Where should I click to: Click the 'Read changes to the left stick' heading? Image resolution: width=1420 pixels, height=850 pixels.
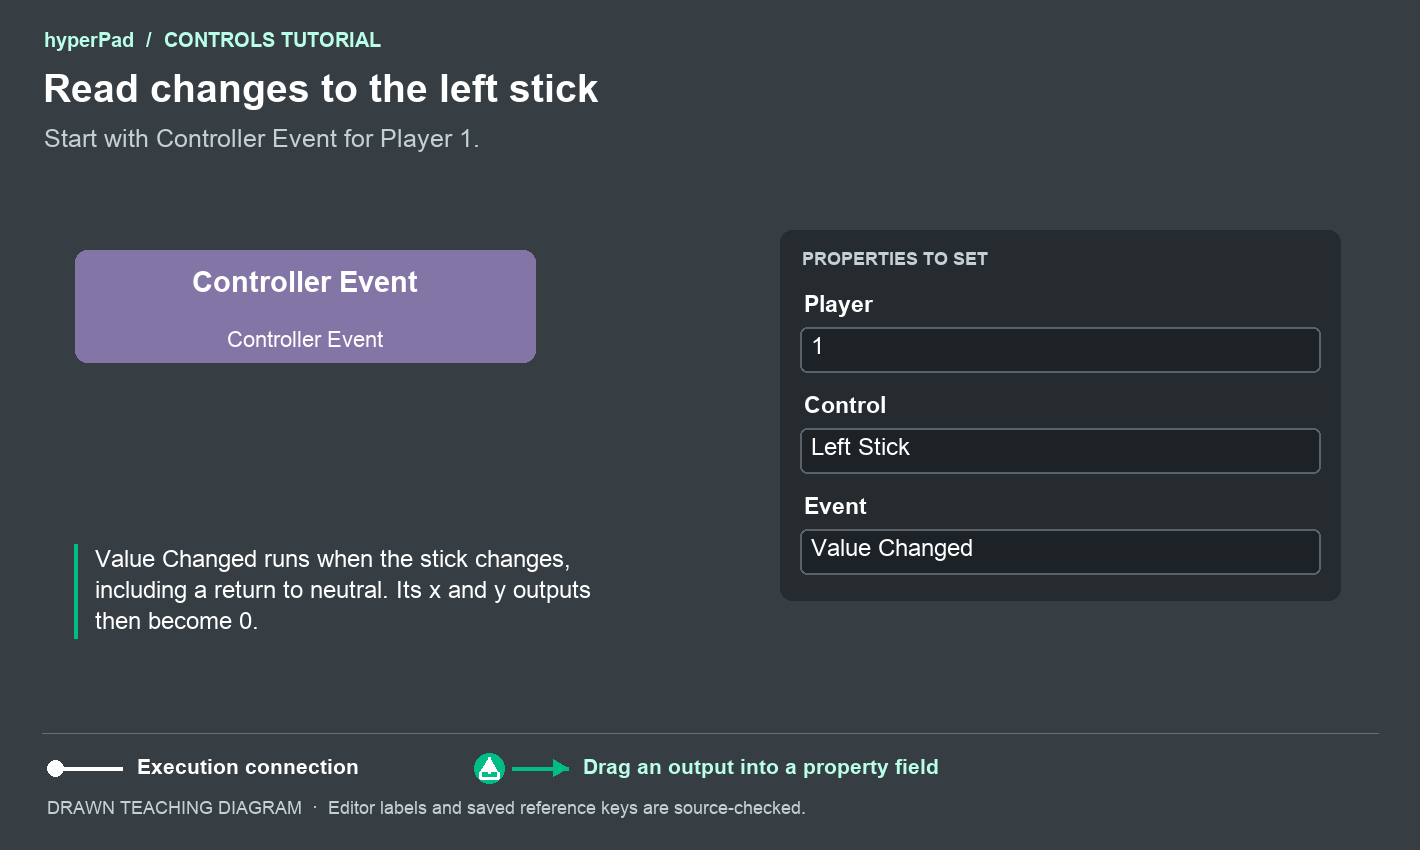(321, 89)
